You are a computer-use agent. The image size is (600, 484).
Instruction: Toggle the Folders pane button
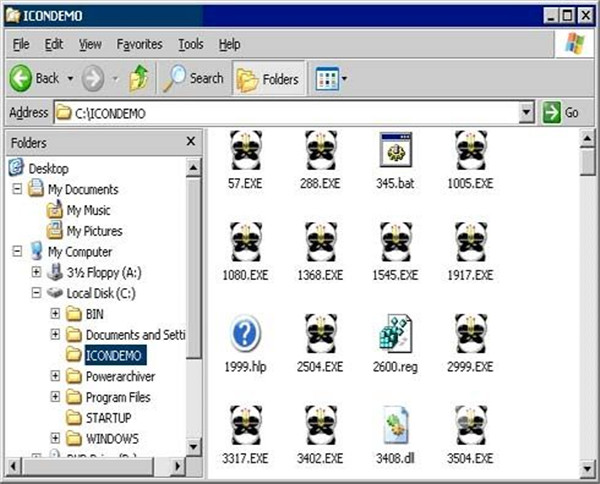267,78
